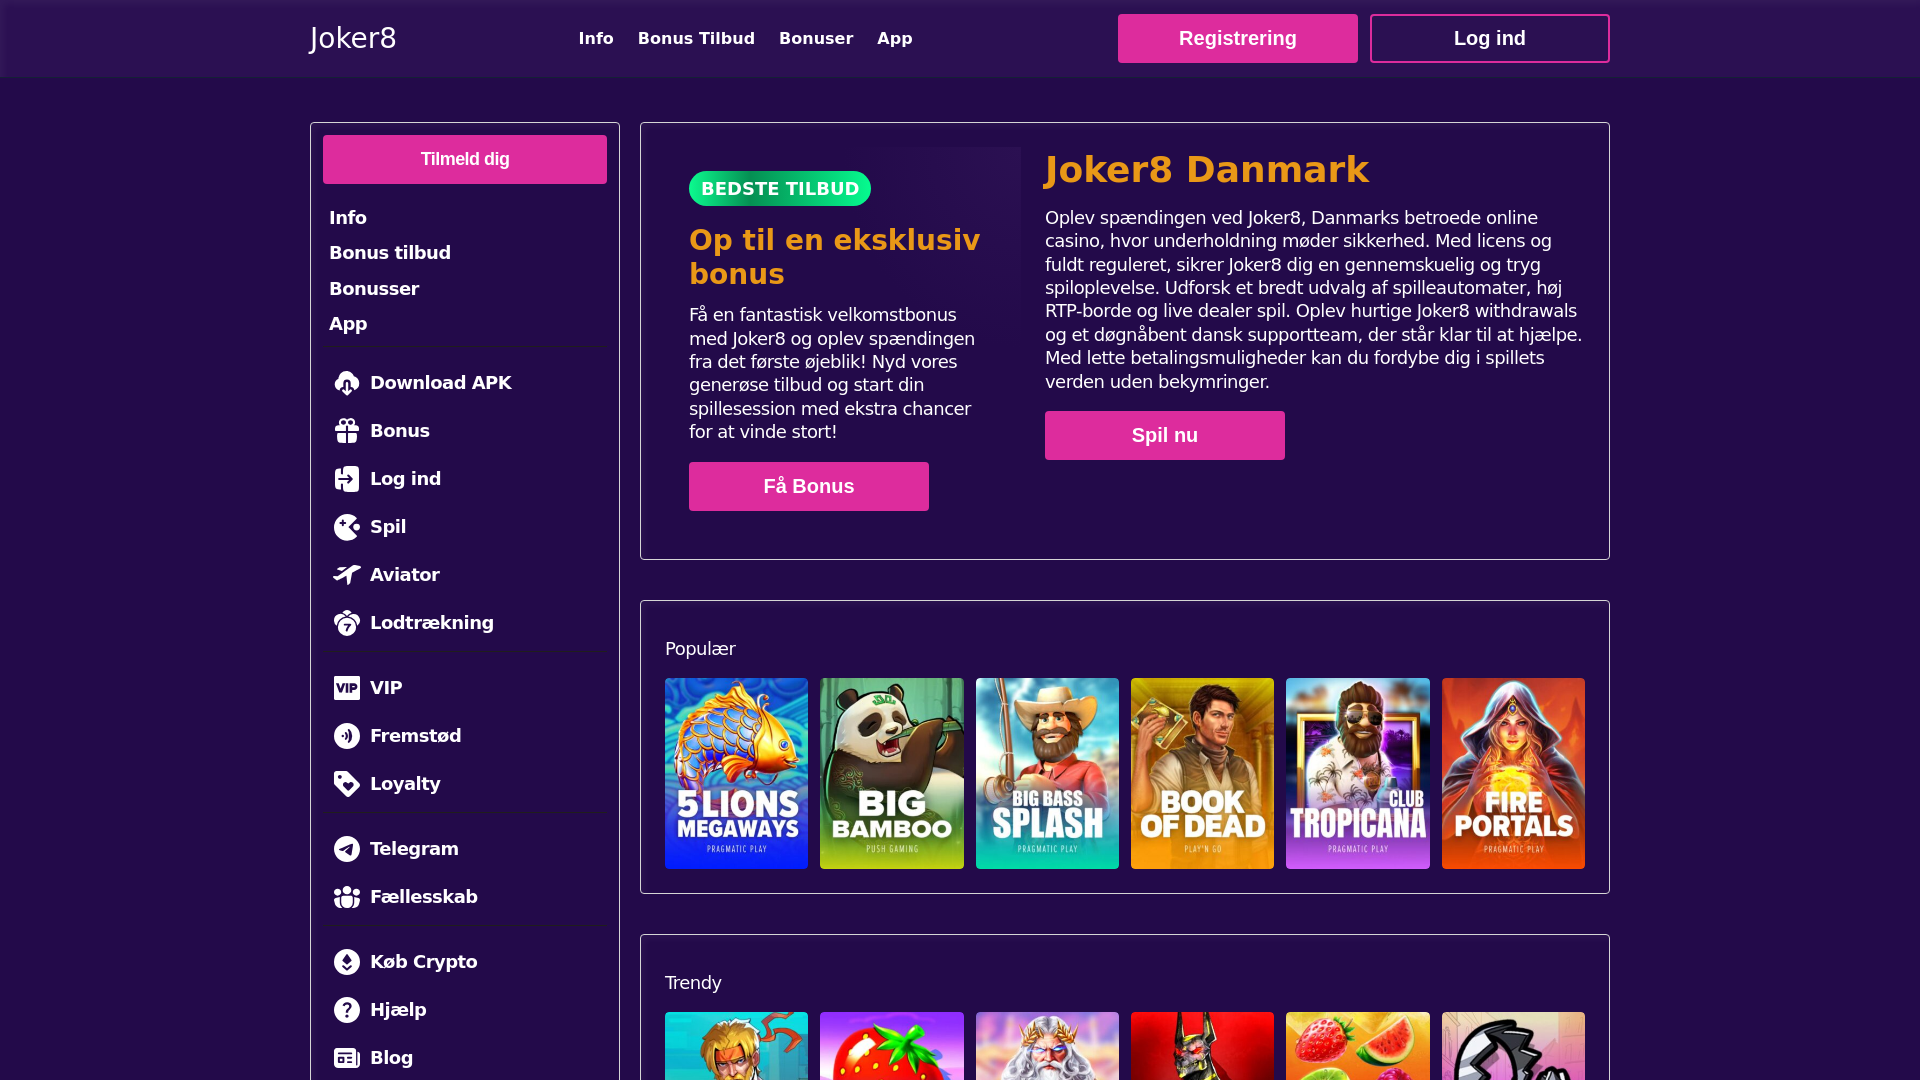Select Bonus tilbud in sidebar menu

point(390,253)
